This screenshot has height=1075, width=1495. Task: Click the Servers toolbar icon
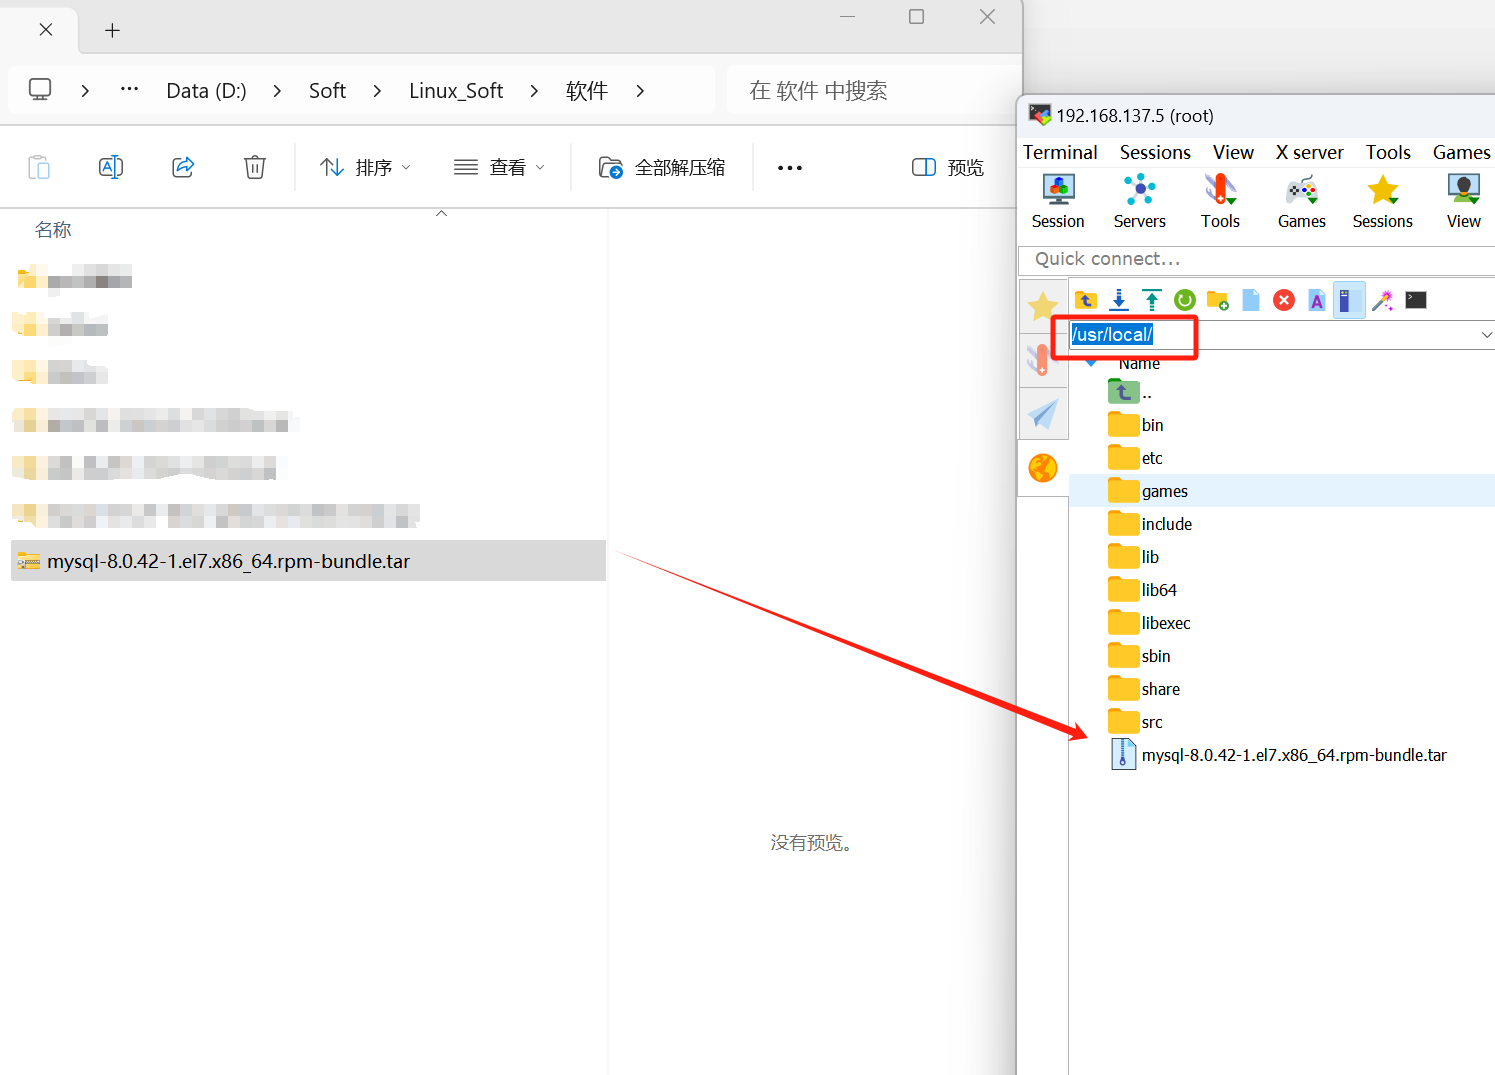click(1139, 201)
